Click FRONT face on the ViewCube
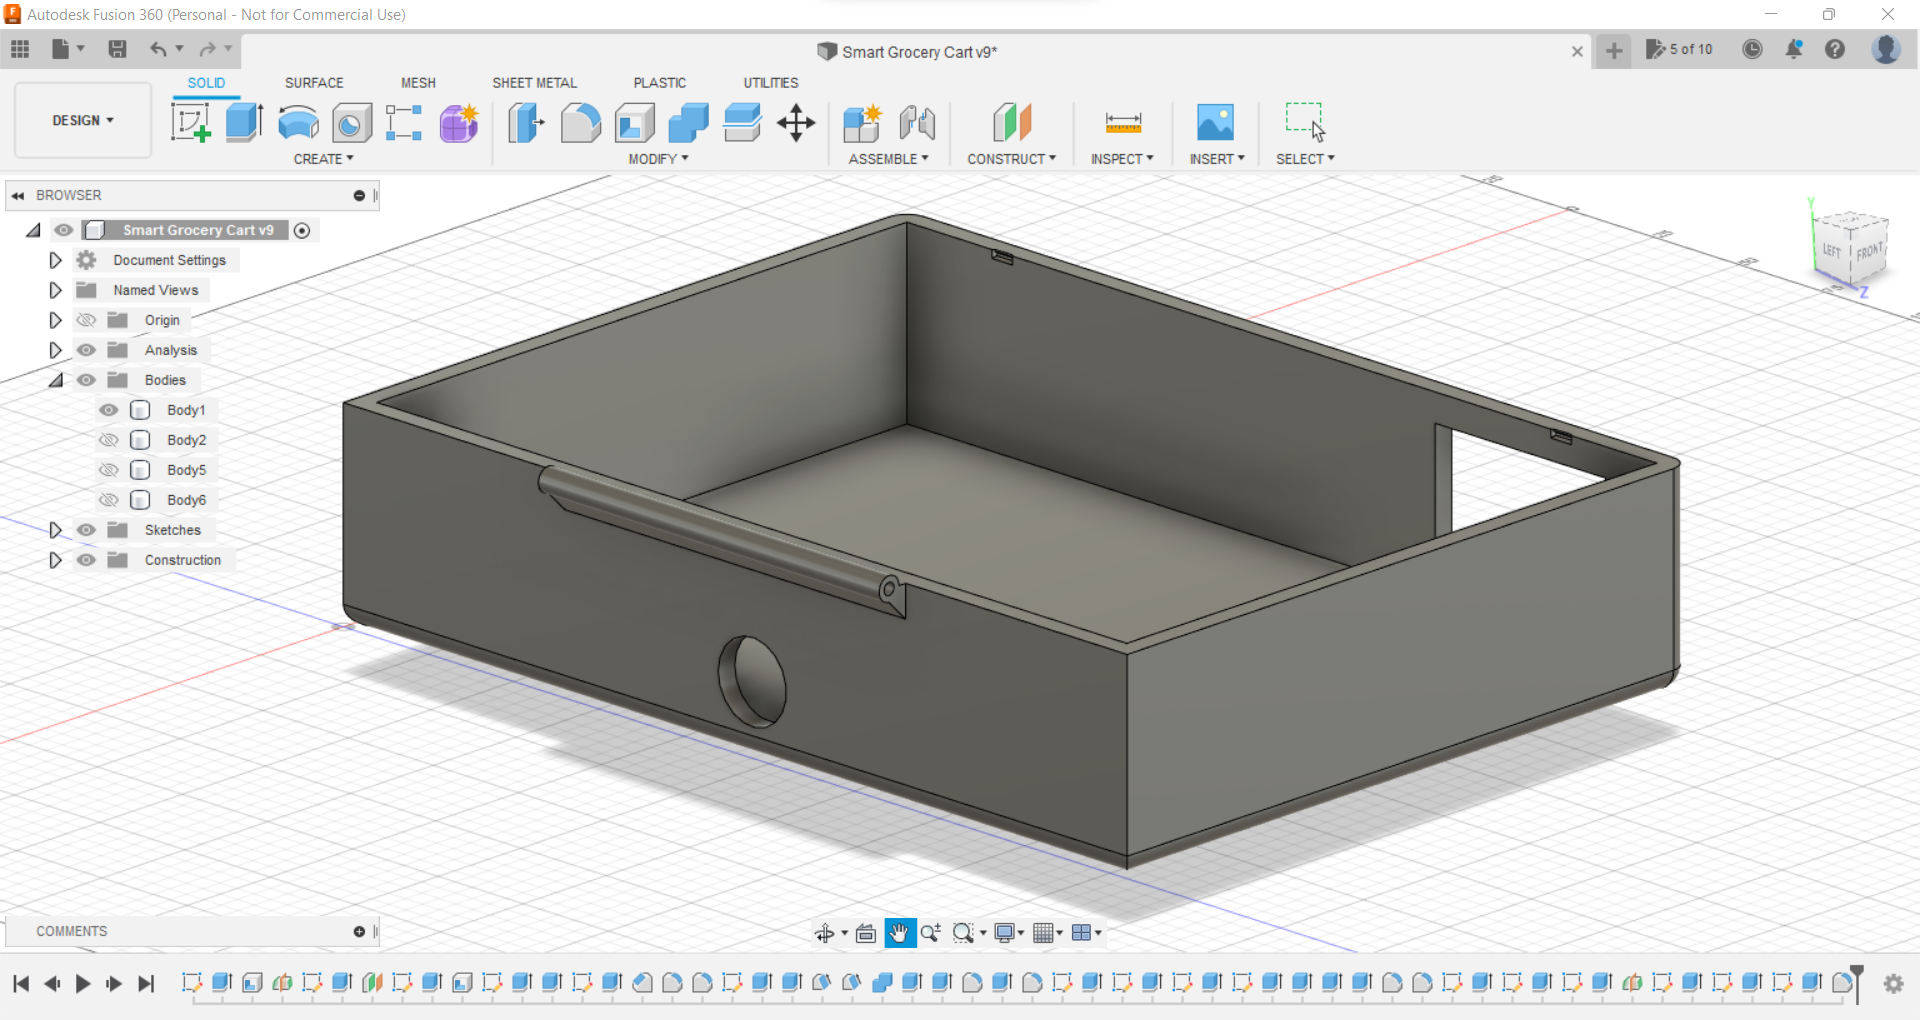The height and width of the screenshot is (1020, 1920). point(1871,253)
